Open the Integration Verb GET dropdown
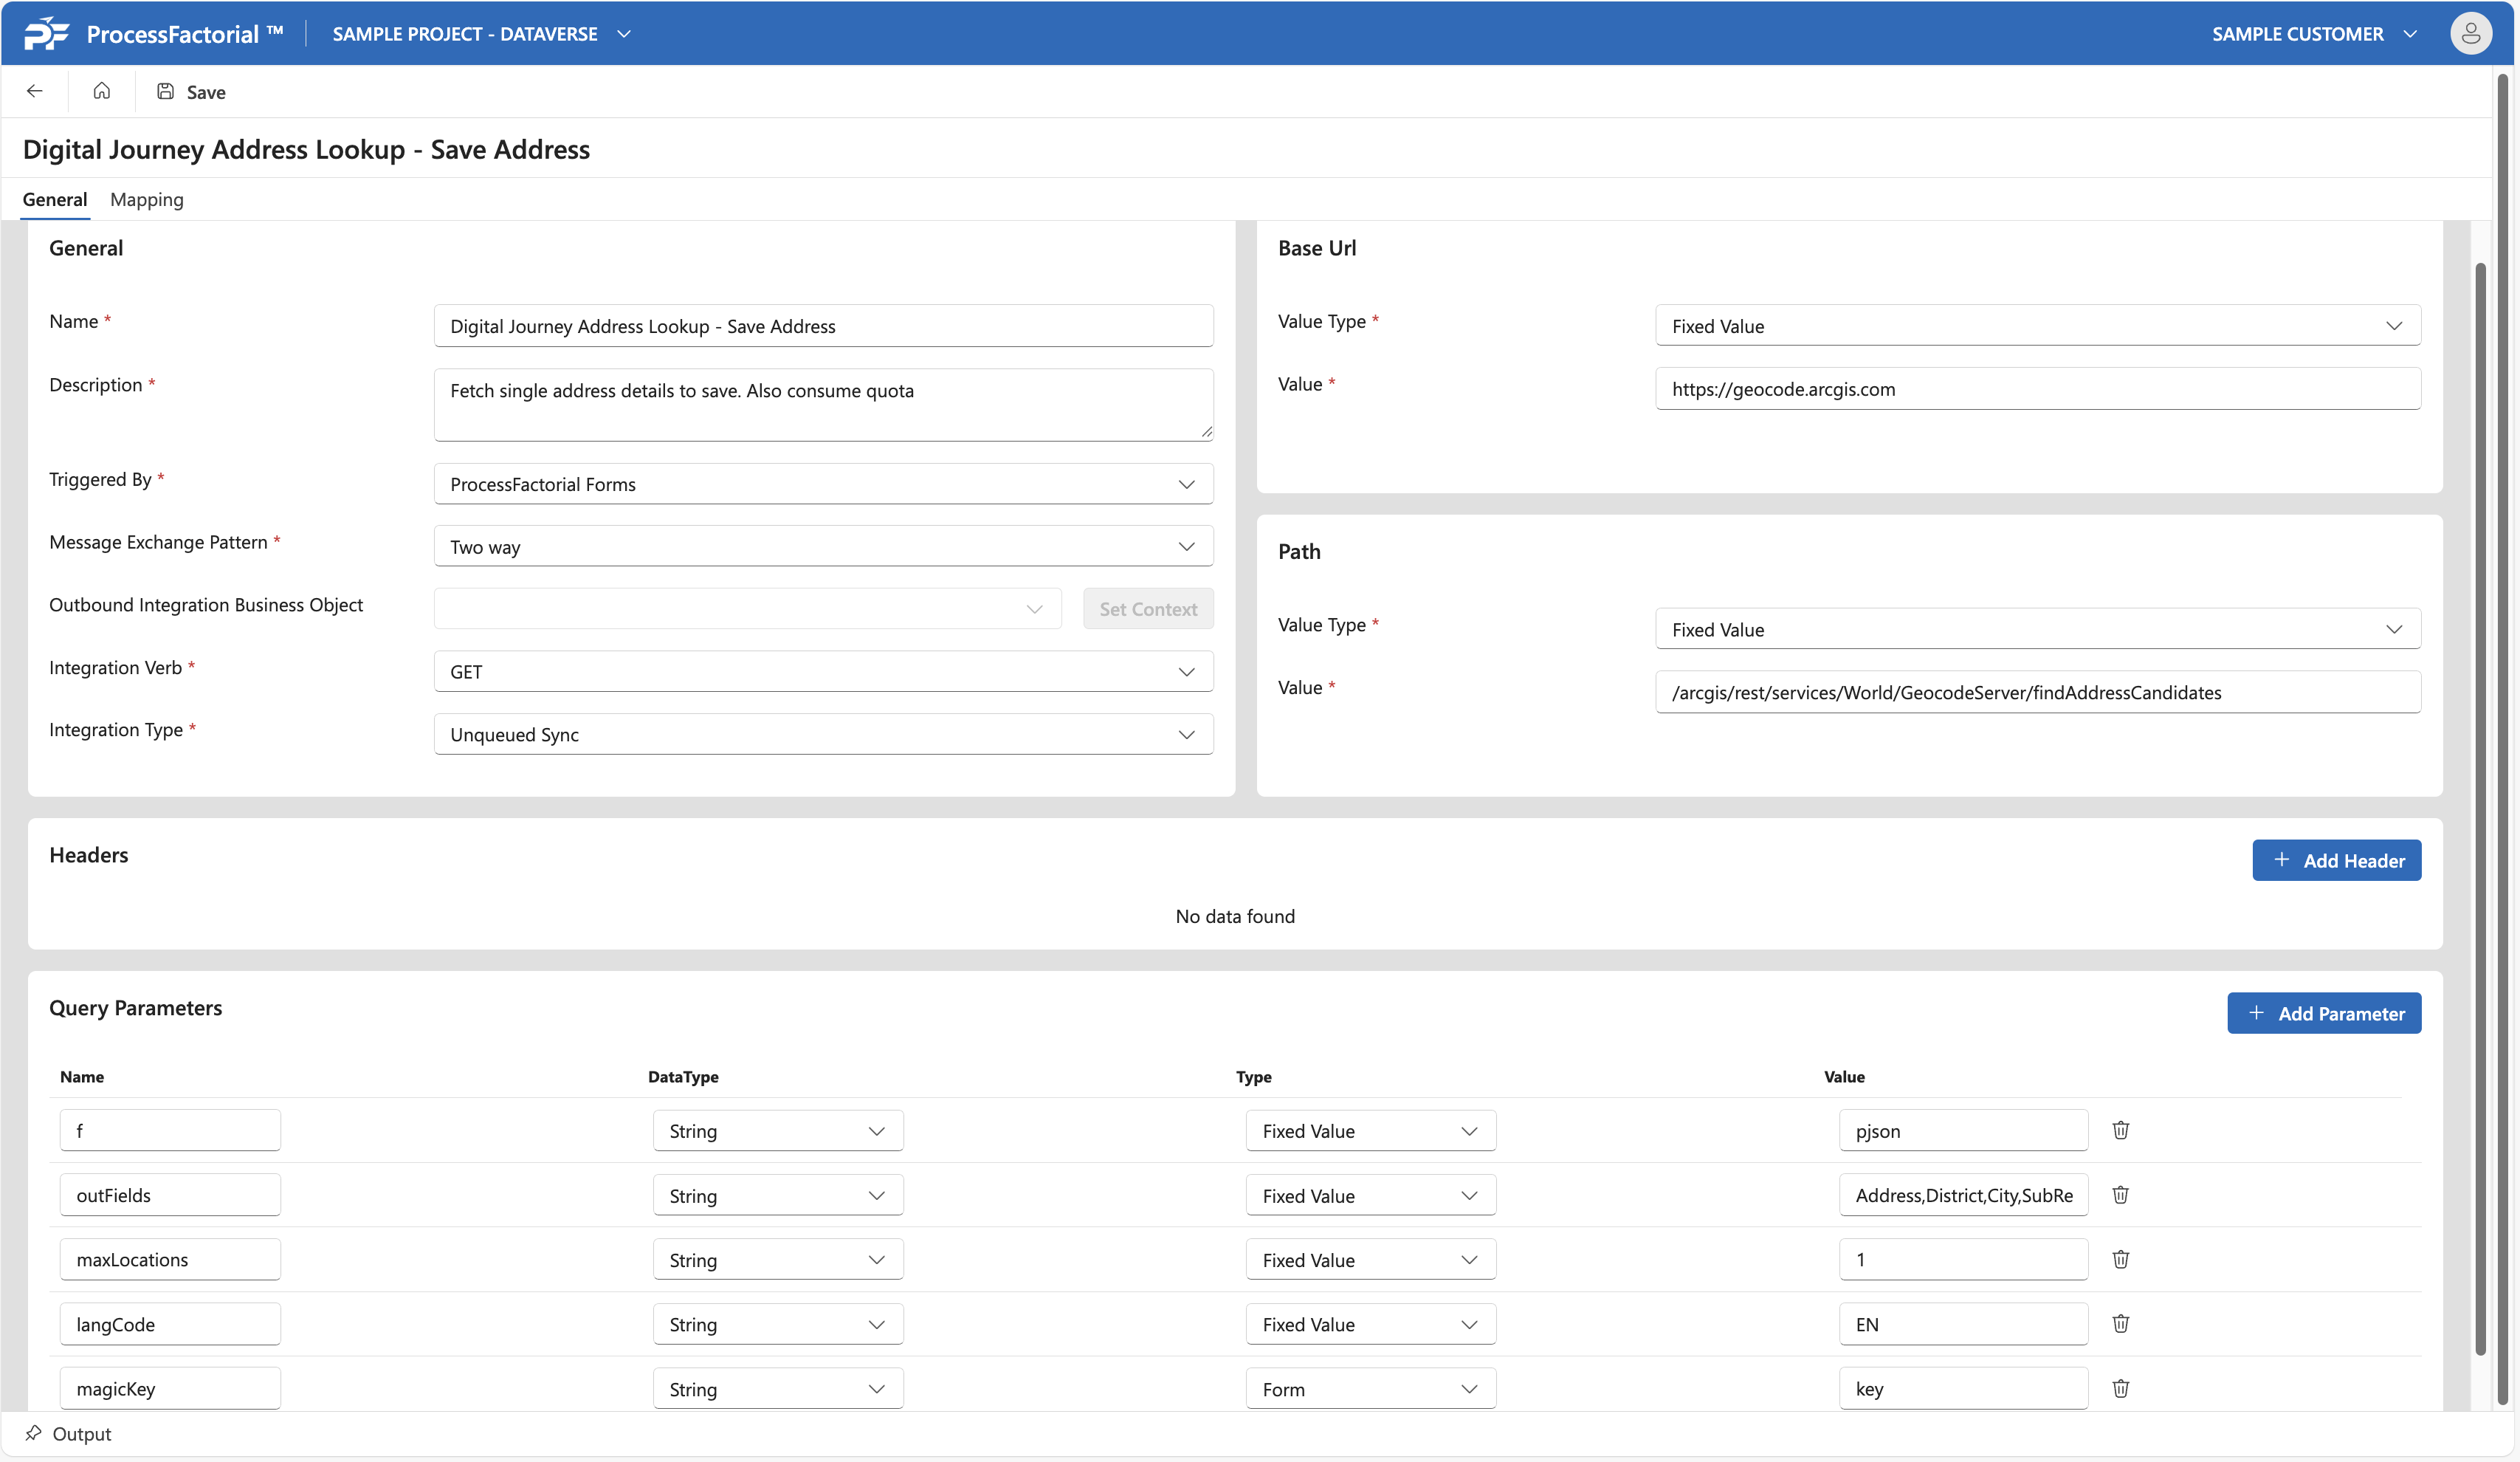 (x=823, y=671)
